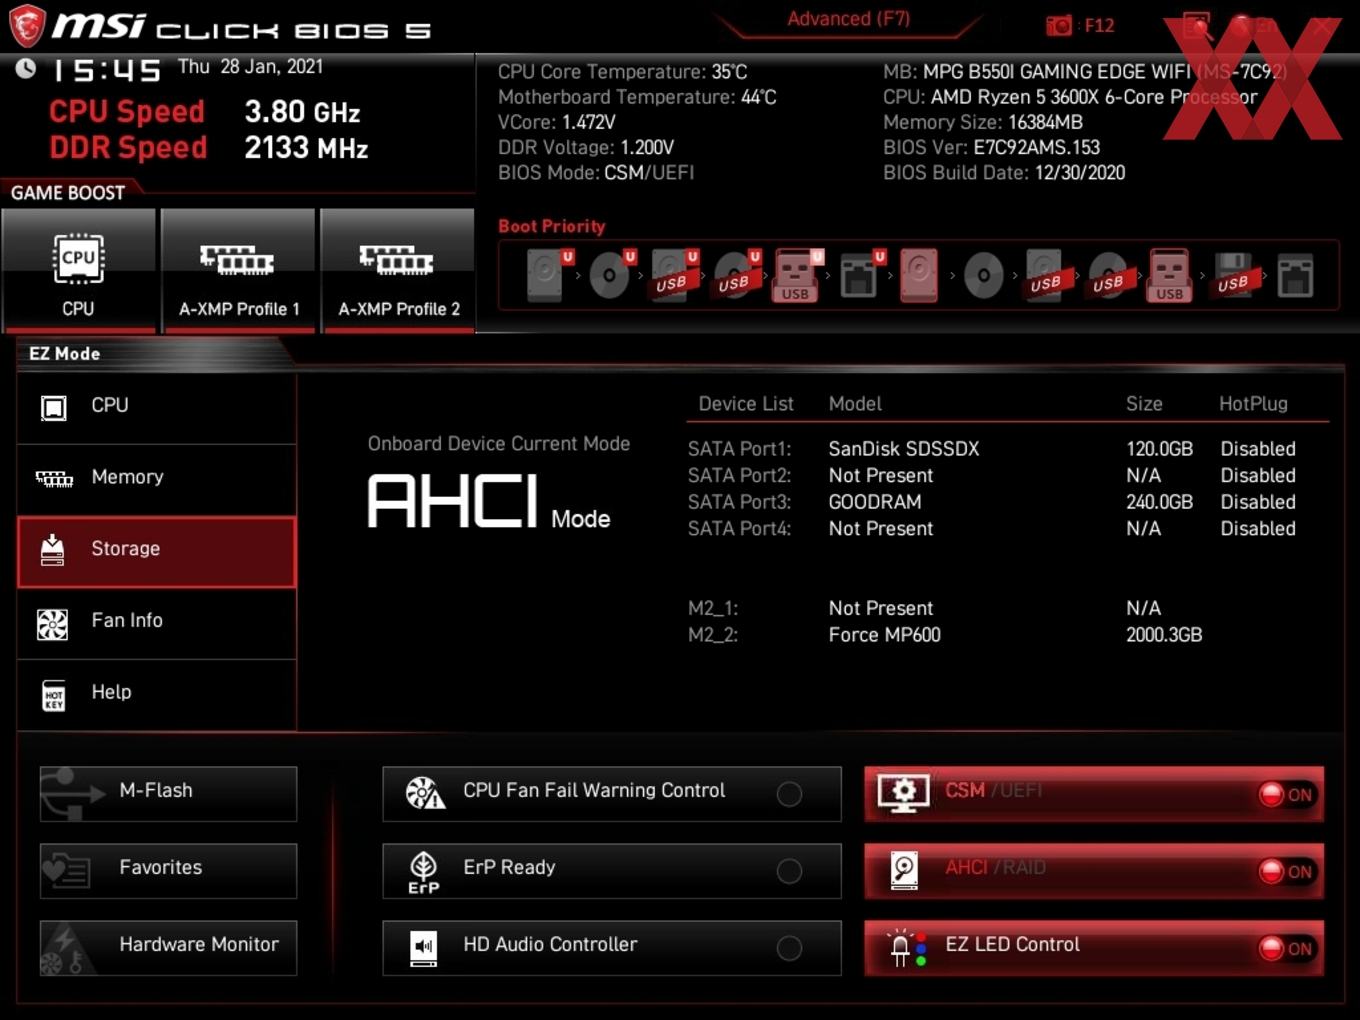Click the Boot Priority heading
The image size is (1360, 1020).
click(552, 227)
